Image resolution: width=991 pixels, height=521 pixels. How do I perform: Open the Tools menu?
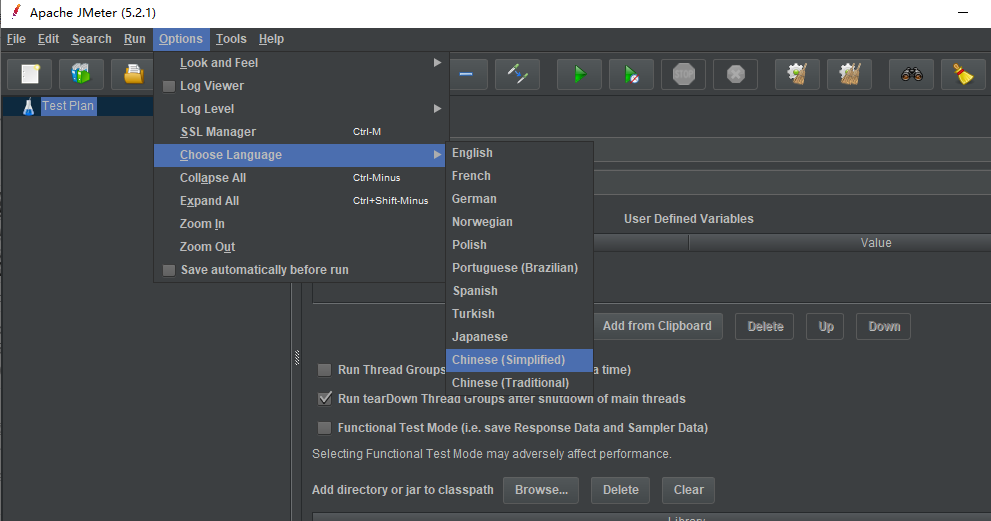[x=231, y=39]
